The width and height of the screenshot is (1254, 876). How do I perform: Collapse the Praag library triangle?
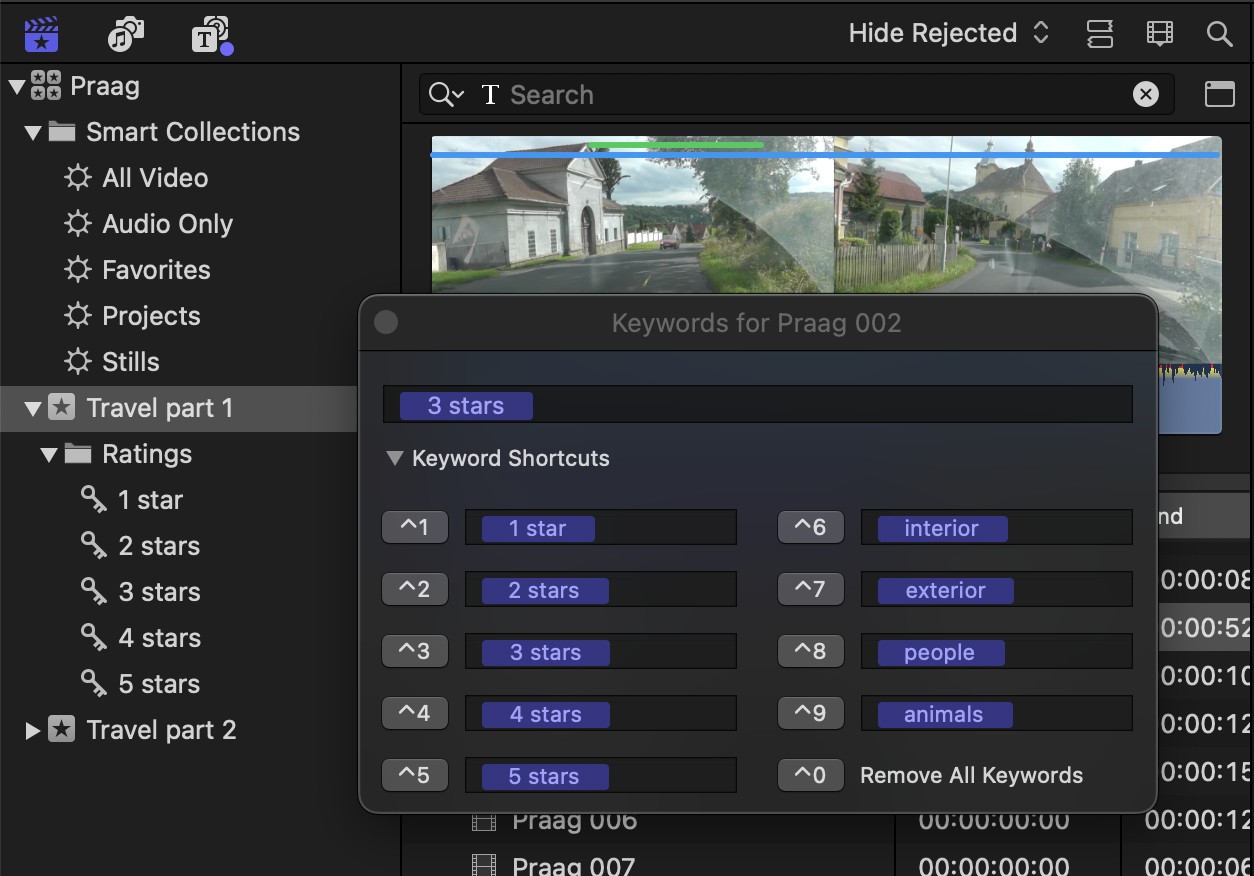tap(17, 86)
